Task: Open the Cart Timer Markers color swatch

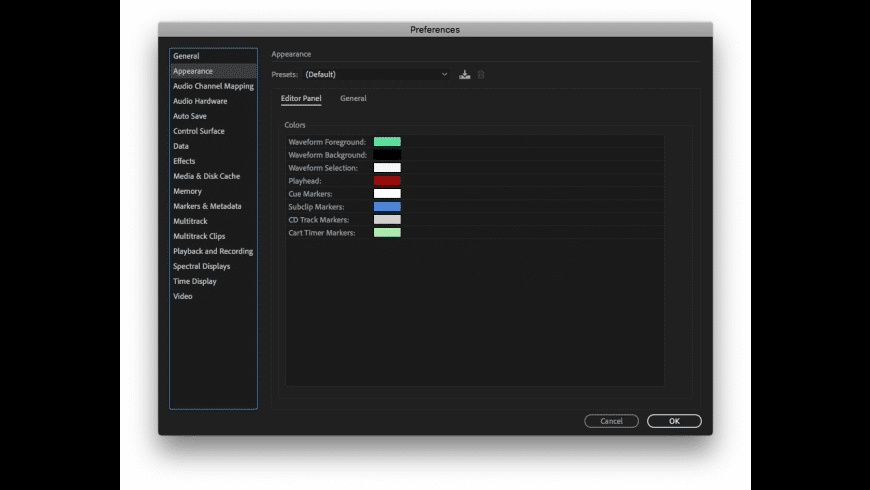Action: click(387, 233)
